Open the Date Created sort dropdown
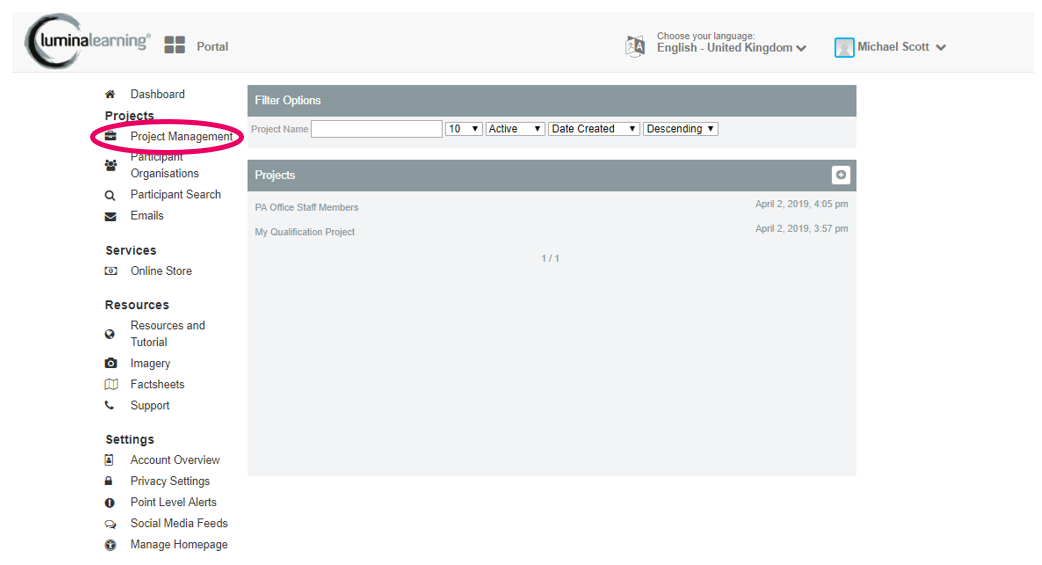 [x=594, y=129]
